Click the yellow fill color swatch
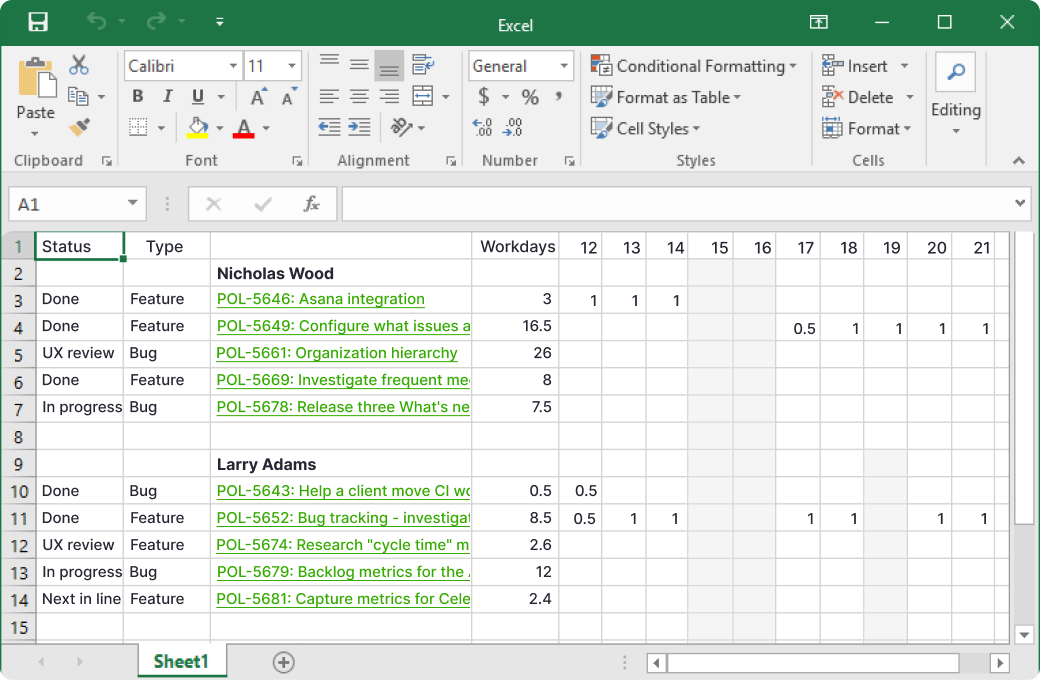The width and height of the screenshot is (1040, 680). [x=196, y=128]
